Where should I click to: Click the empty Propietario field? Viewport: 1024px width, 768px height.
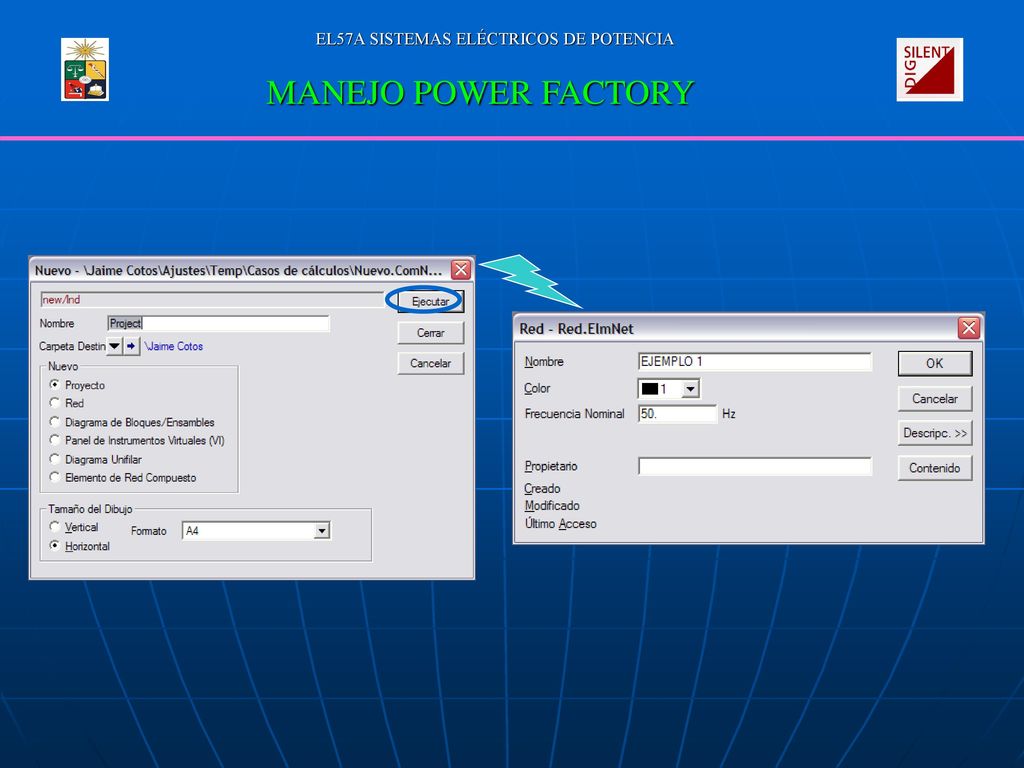(x=754, y=466)
